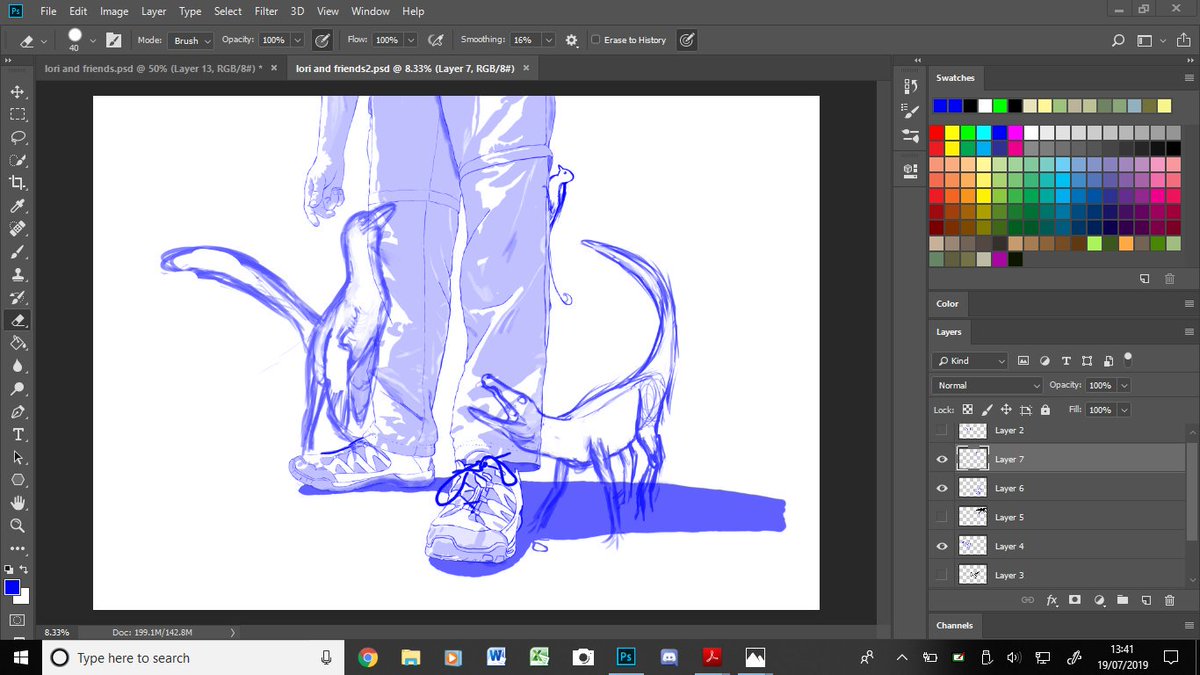Select the Lasso tool
The height and width of the screenshot is (675, 1200).
pos(18,137)
